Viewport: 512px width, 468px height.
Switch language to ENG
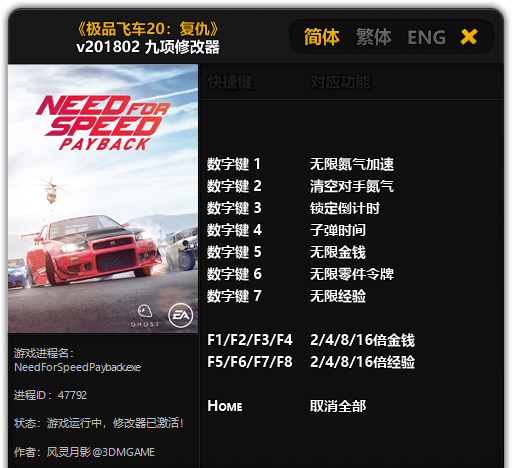tap(427, 37)
